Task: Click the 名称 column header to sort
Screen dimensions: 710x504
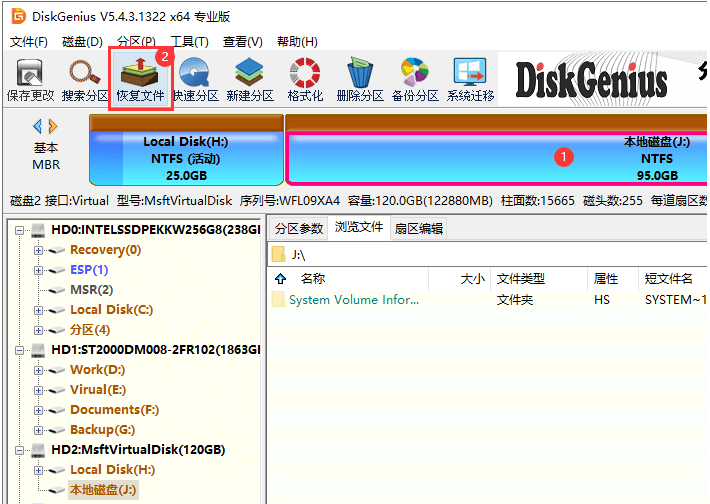Action: [x=313, y=279]
